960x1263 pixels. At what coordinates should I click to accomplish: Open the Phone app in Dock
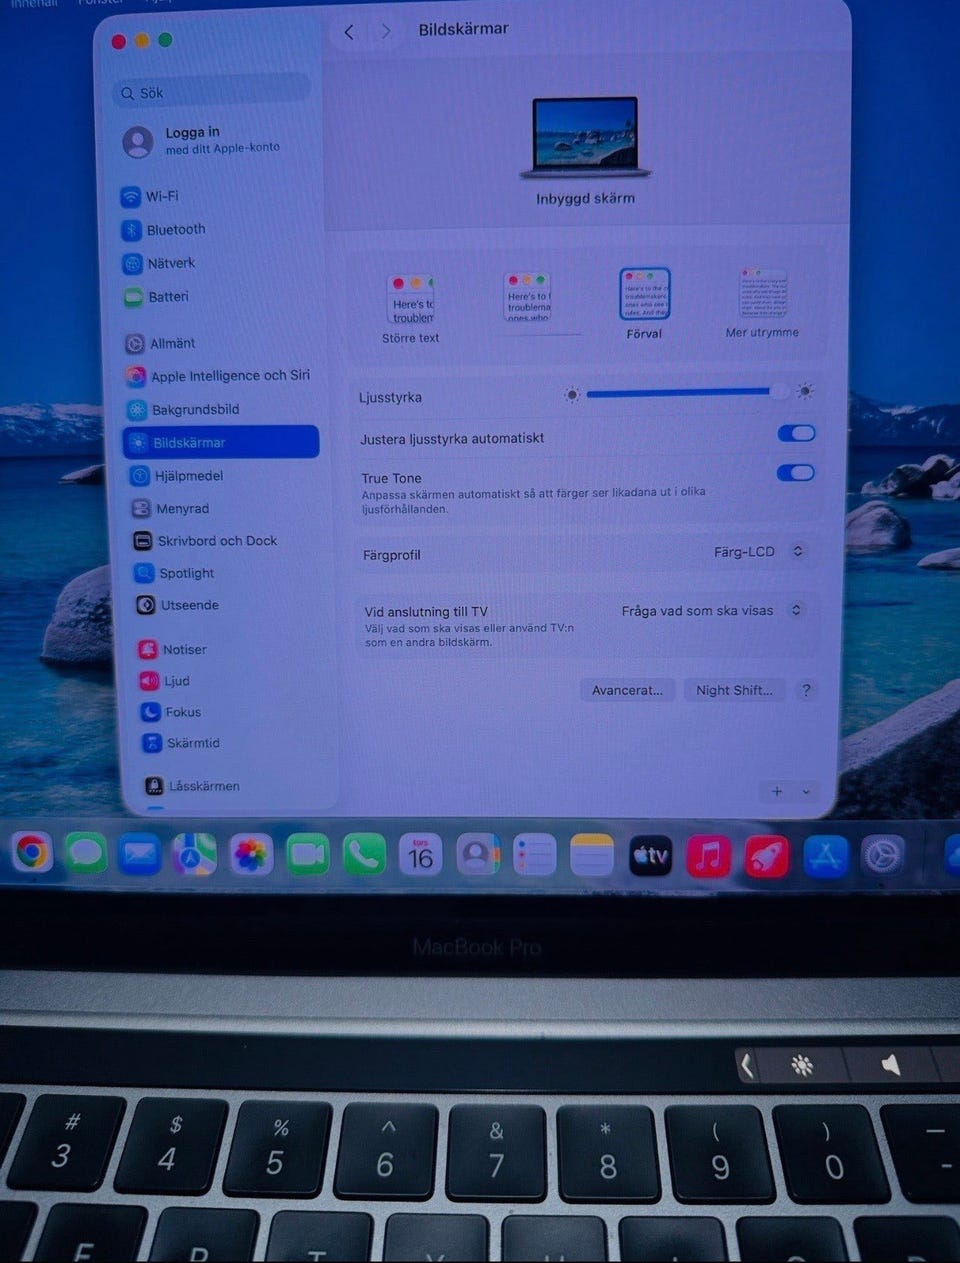(364, 855)
